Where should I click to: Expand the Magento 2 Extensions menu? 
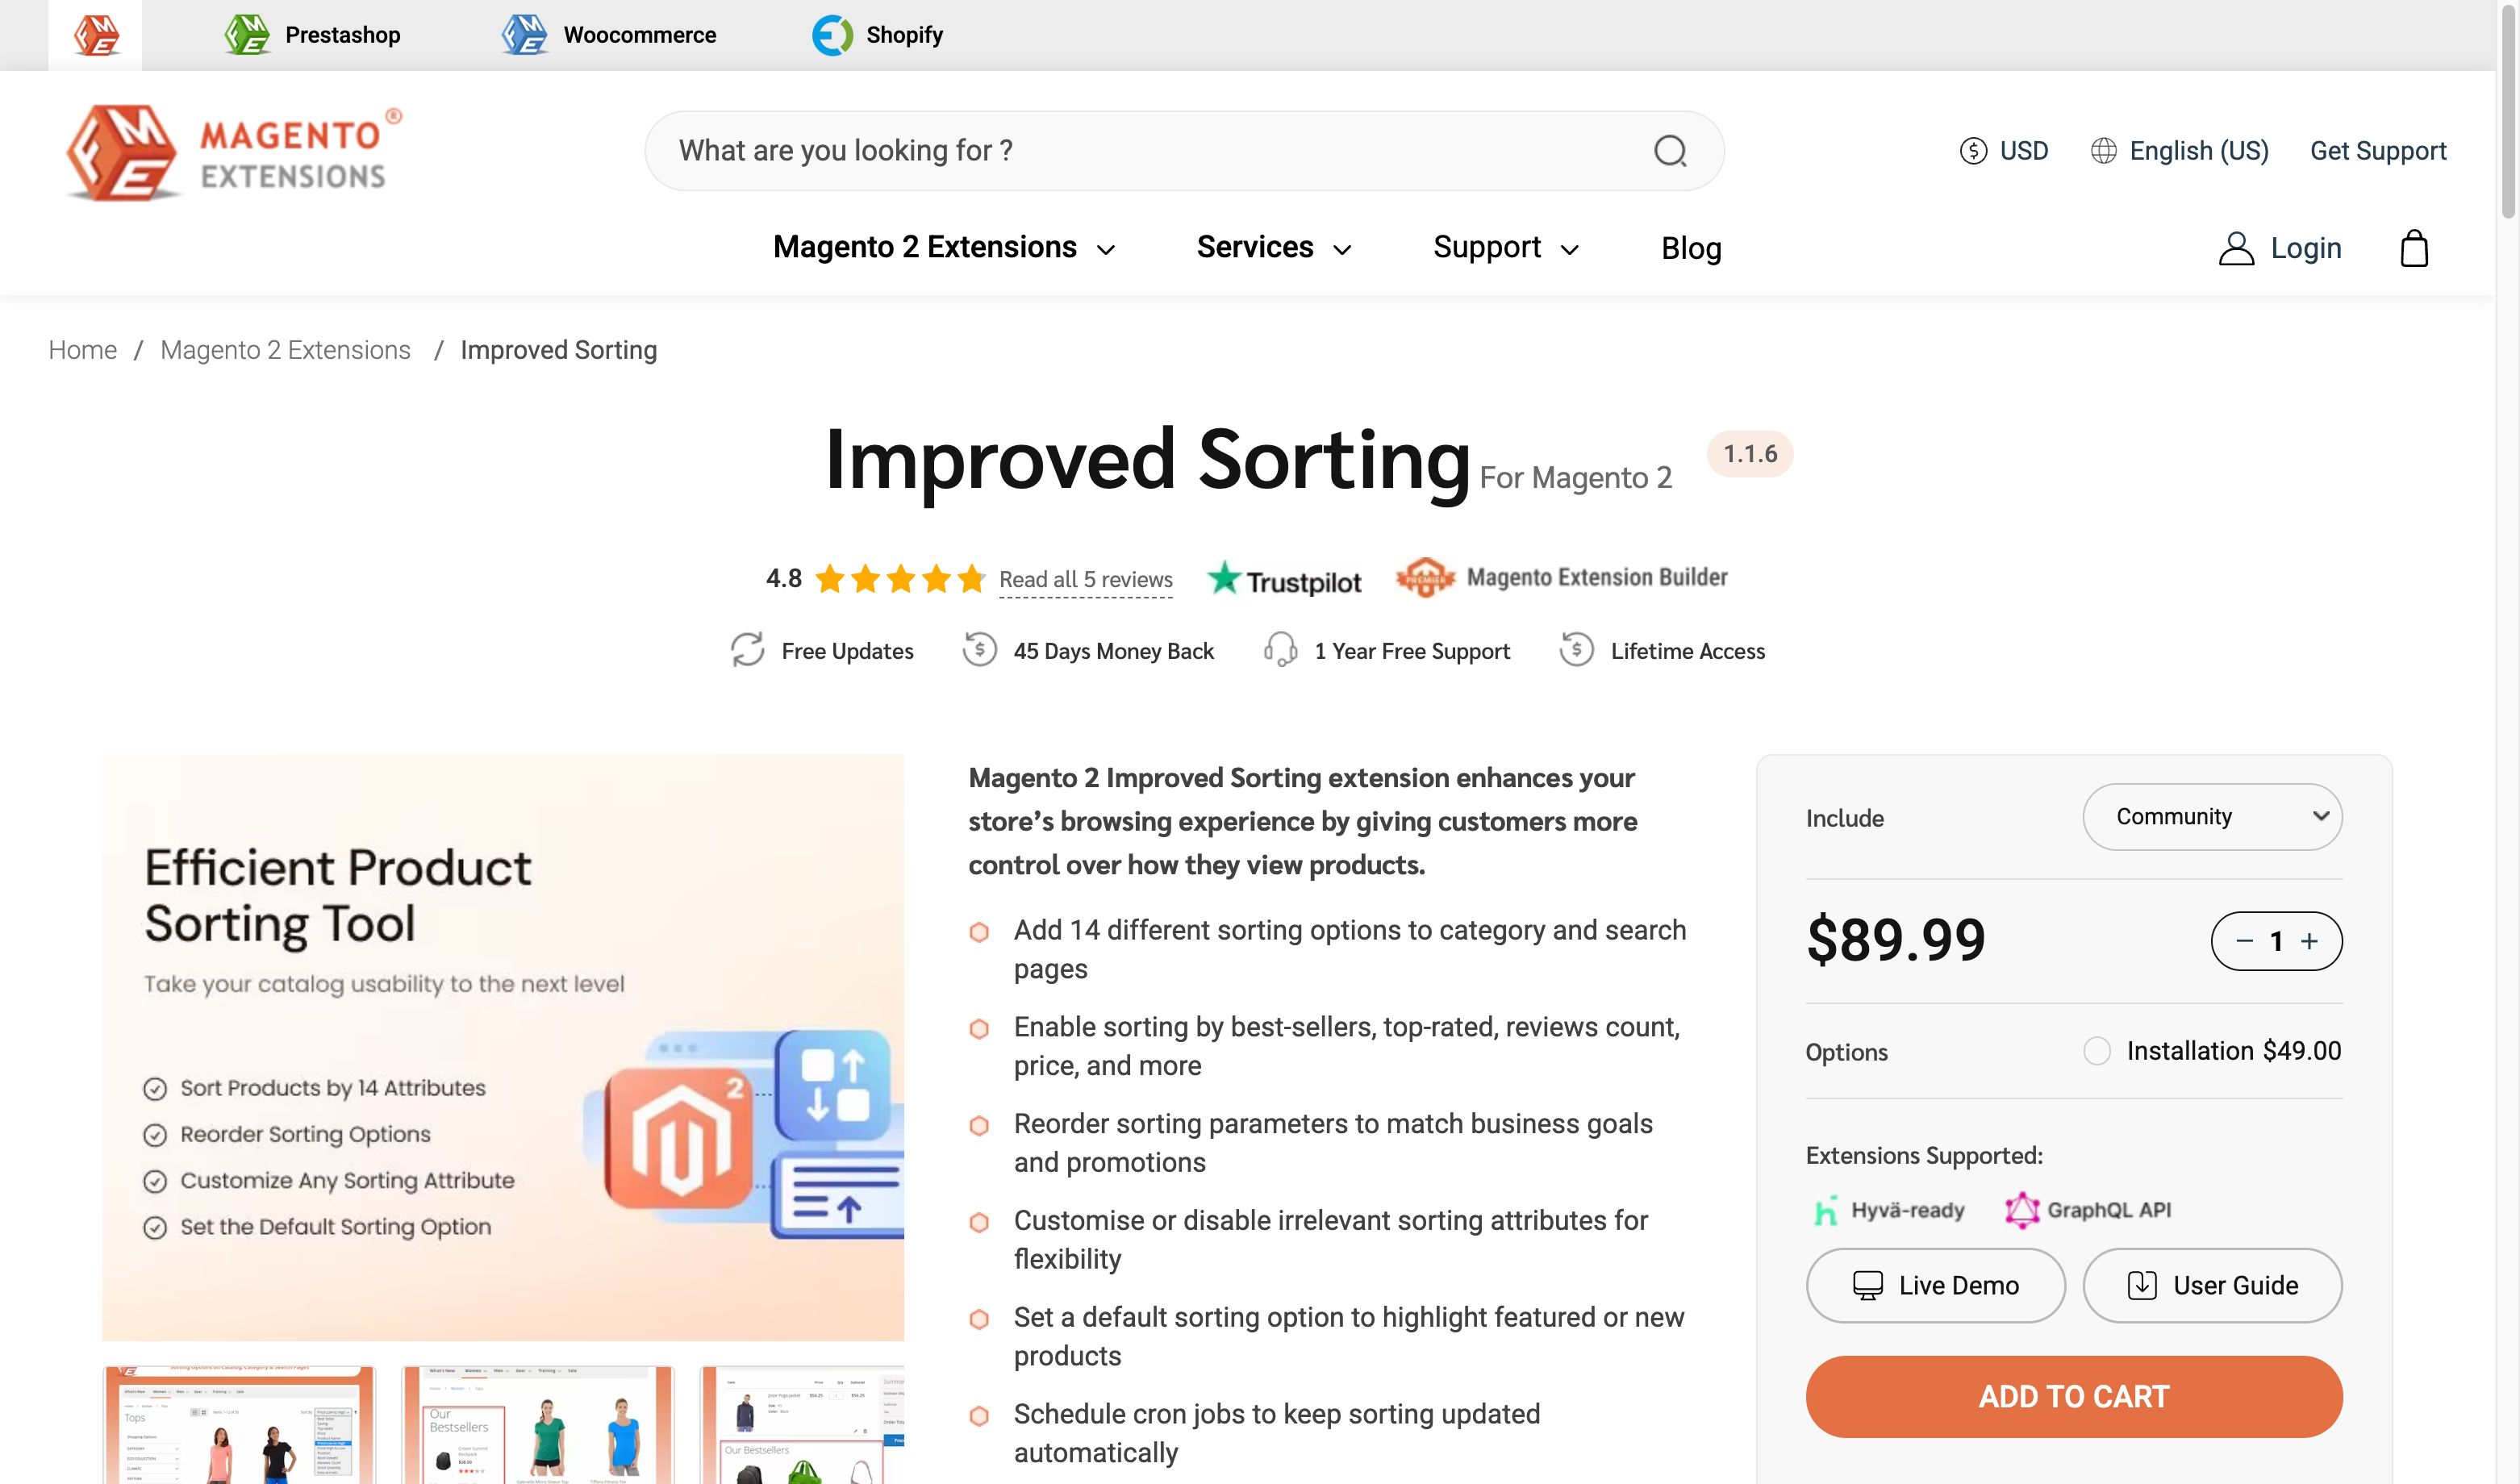(924, 247)
